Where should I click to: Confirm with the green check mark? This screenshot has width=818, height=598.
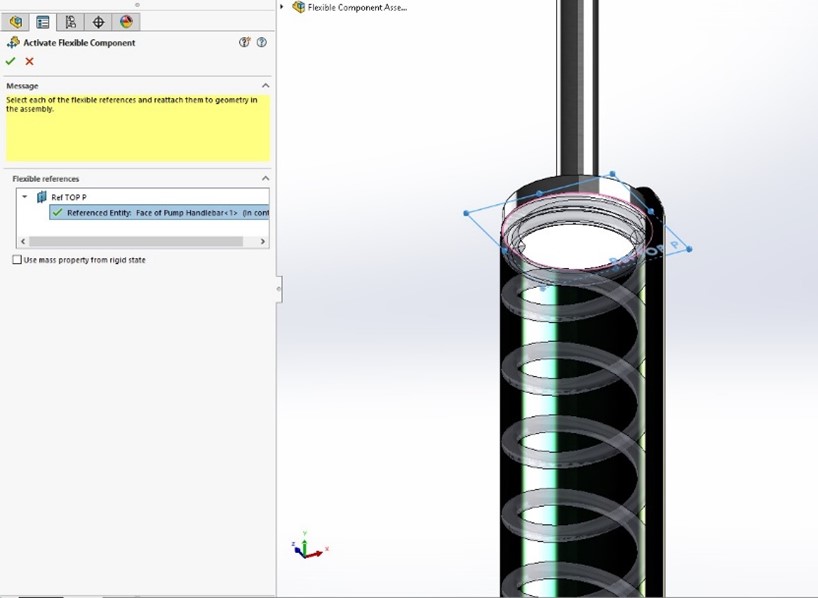[x=11, y=61]
